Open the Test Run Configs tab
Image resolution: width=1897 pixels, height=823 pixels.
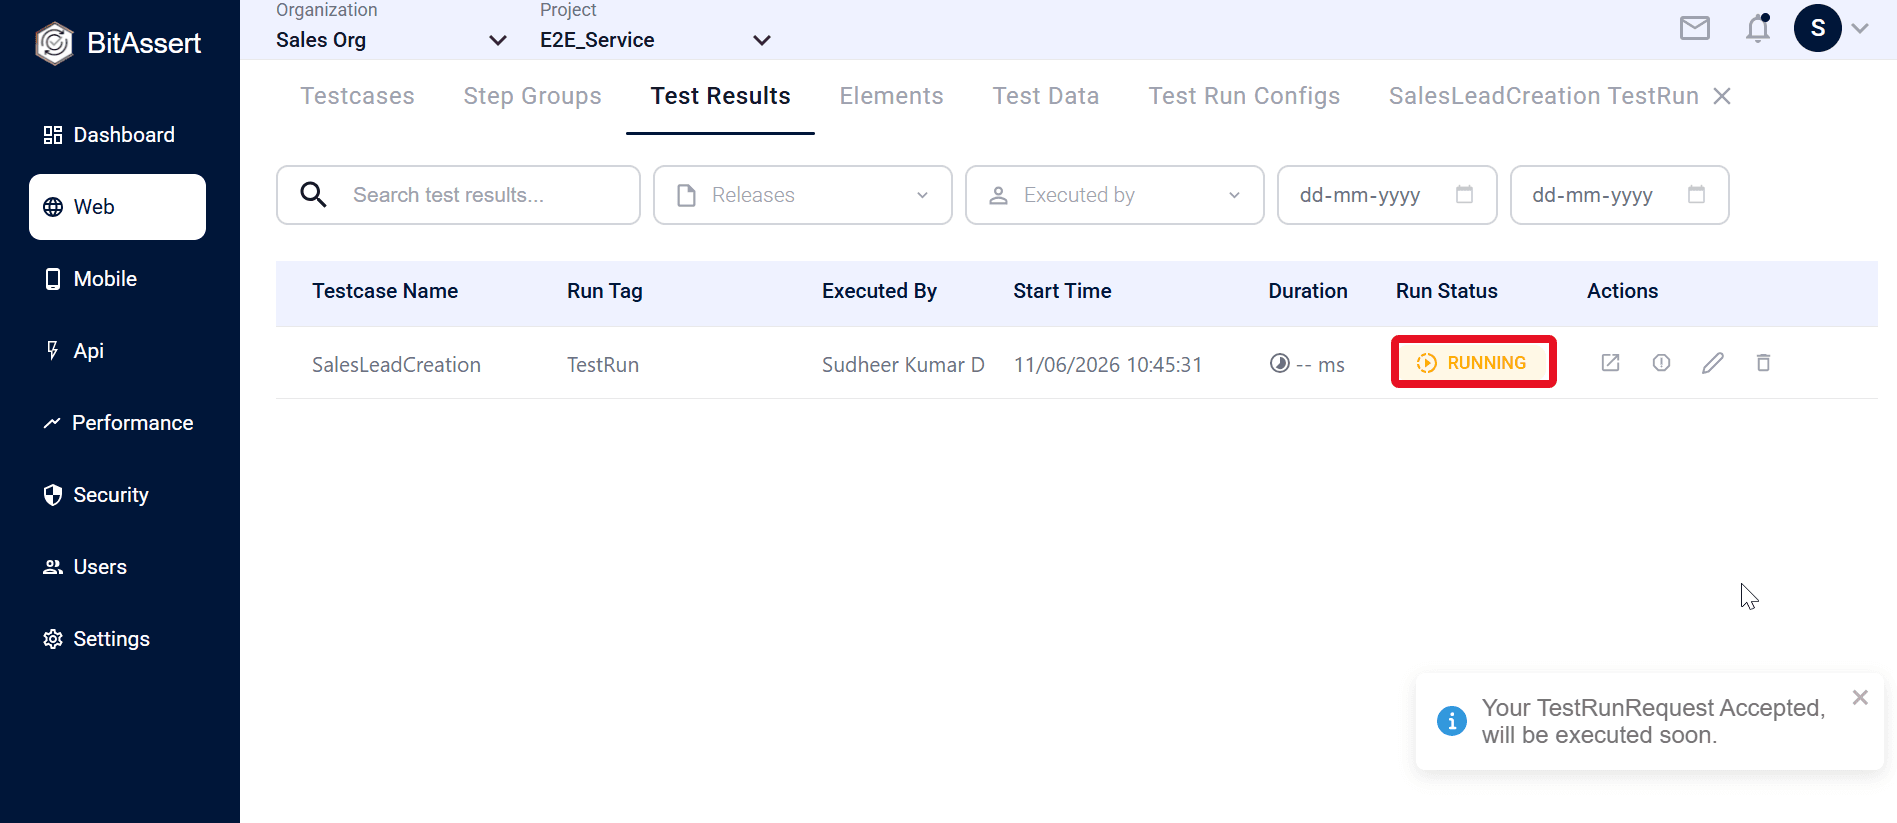coord(1244,96)
